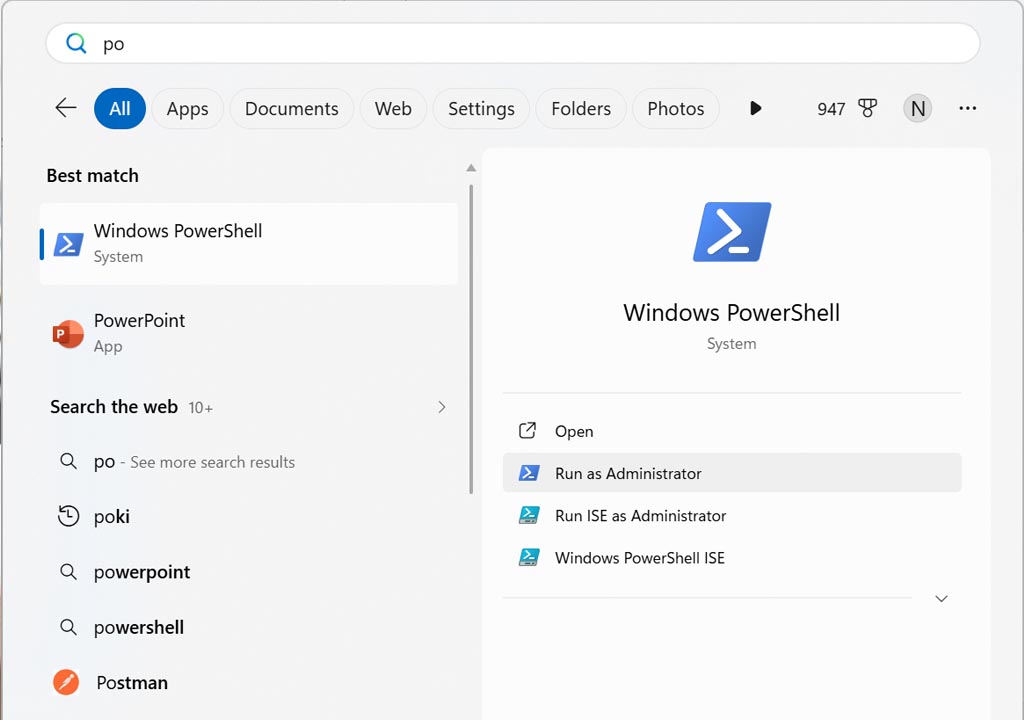Click the Open external-link icon
This screenshot has width=1024, height=720.
528,431
